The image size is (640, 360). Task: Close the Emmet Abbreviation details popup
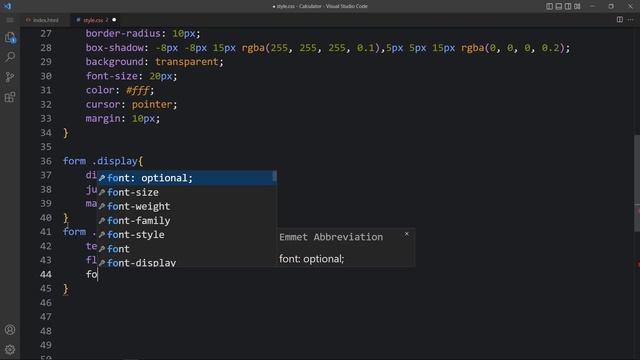point(407,234)
